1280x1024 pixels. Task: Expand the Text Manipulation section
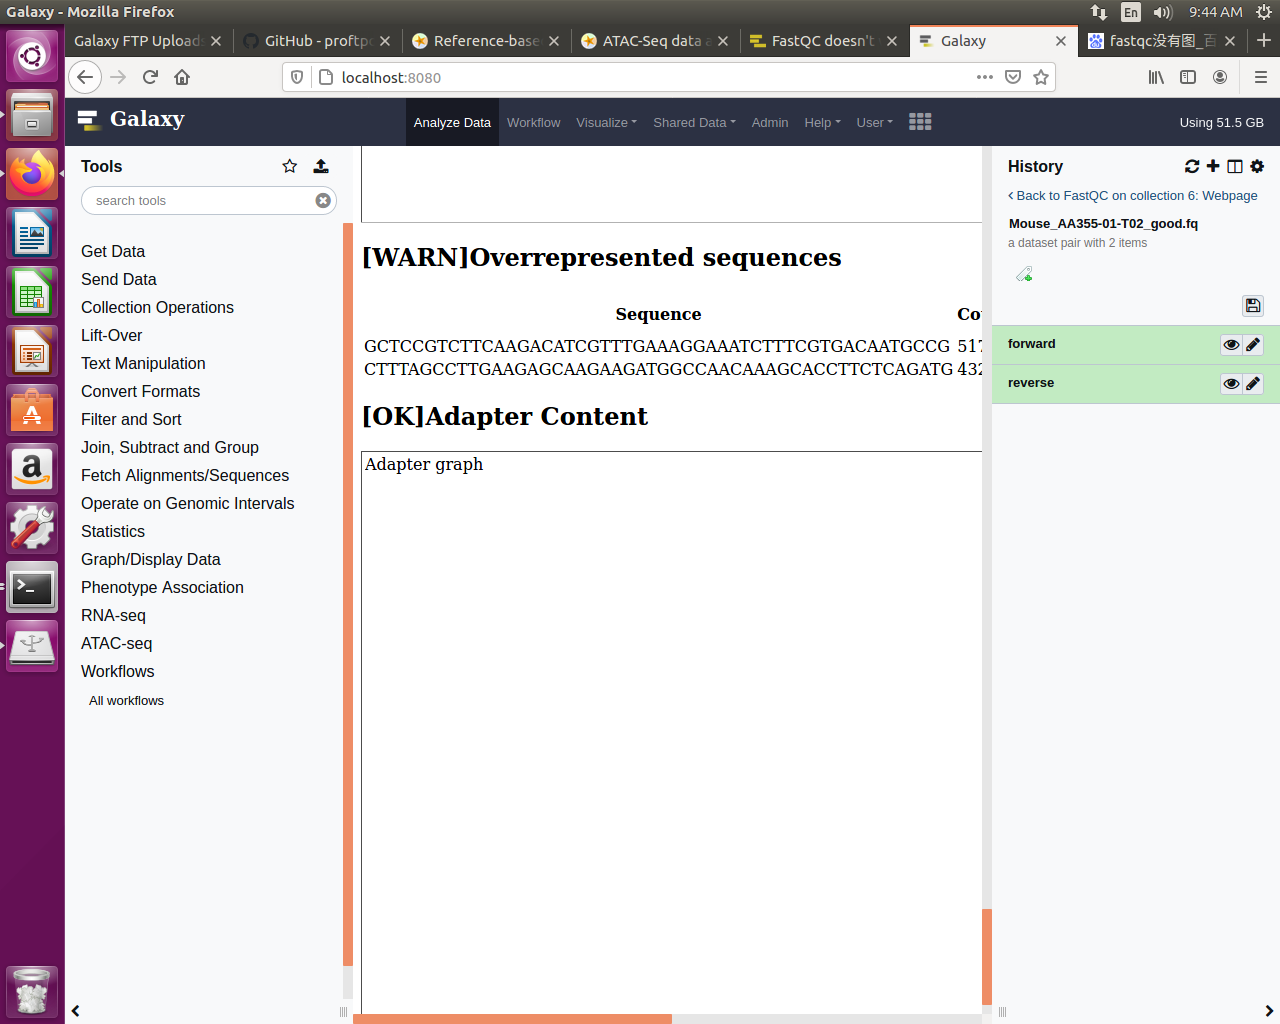[x=143, y=363]
